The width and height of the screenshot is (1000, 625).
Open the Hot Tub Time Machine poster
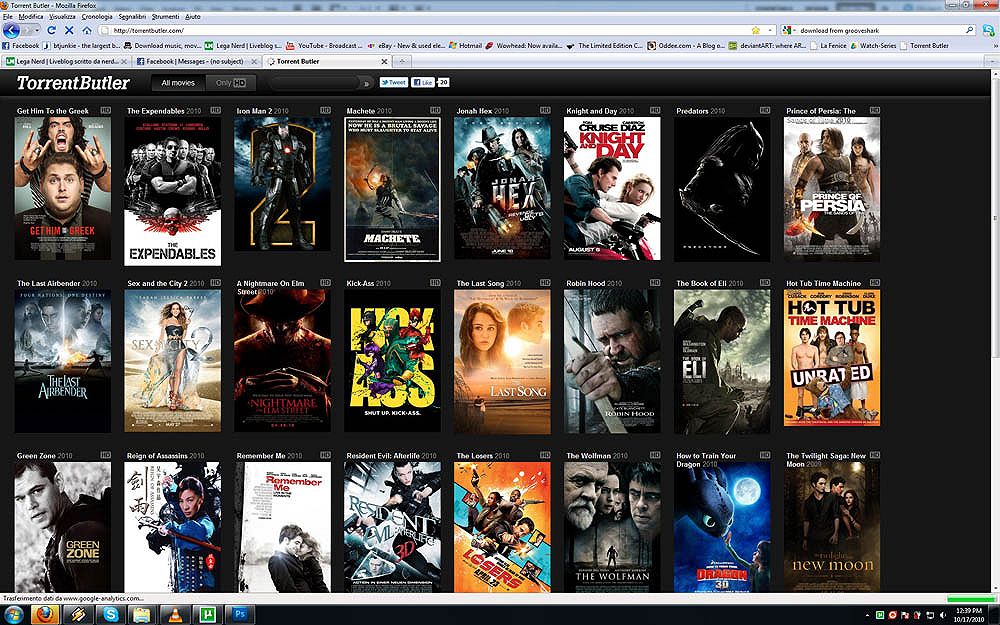coord(832,358)
